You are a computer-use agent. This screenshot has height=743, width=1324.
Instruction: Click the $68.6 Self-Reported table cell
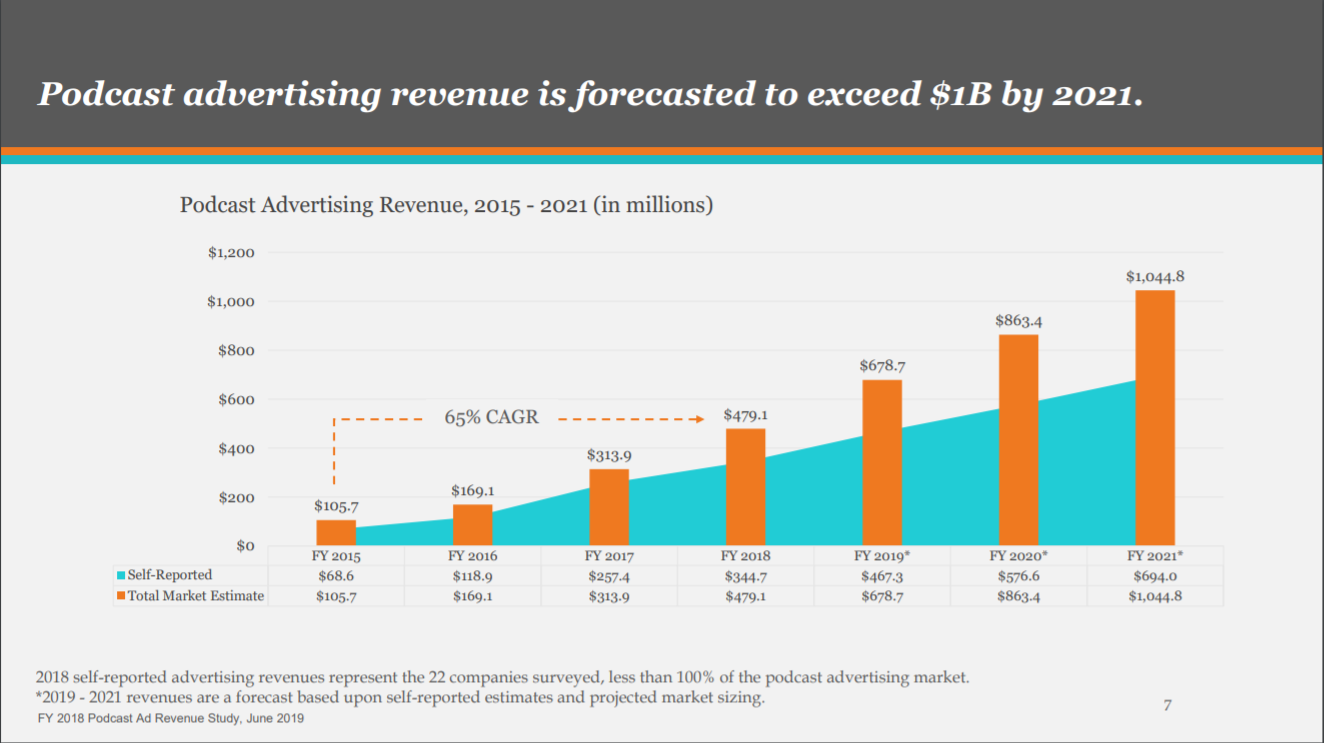336,576
